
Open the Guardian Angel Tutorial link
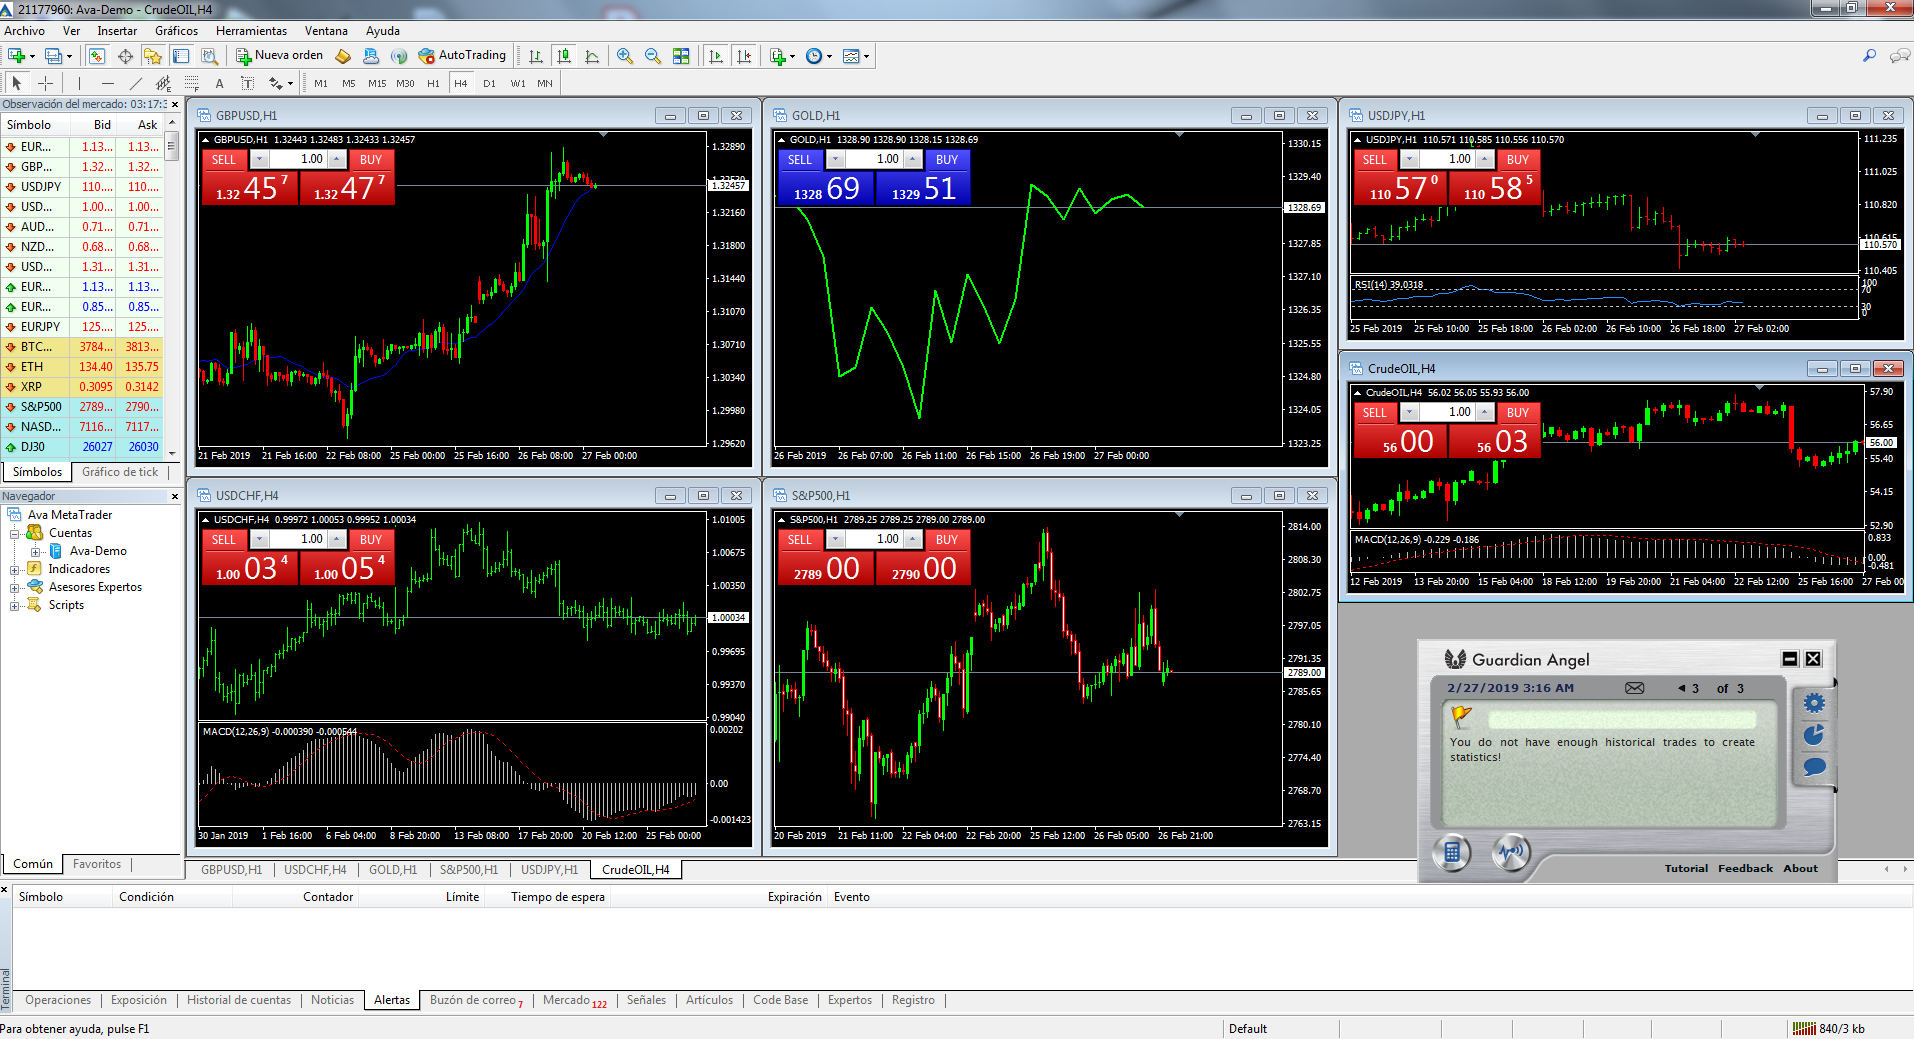[x=1686, y=868]
